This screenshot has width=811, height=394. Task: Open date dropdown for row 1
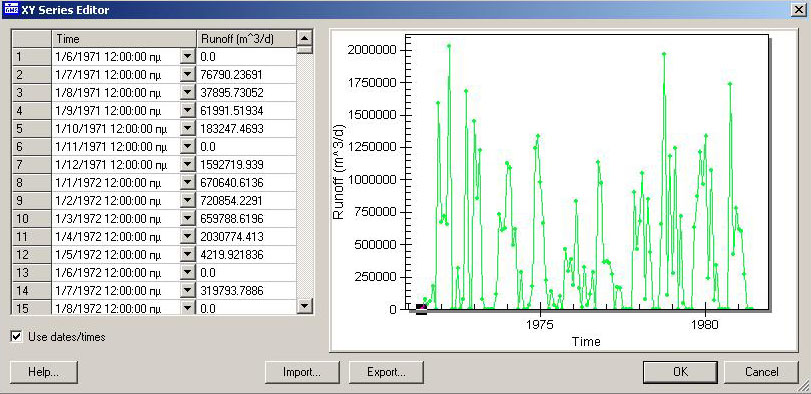pos(187,57)
